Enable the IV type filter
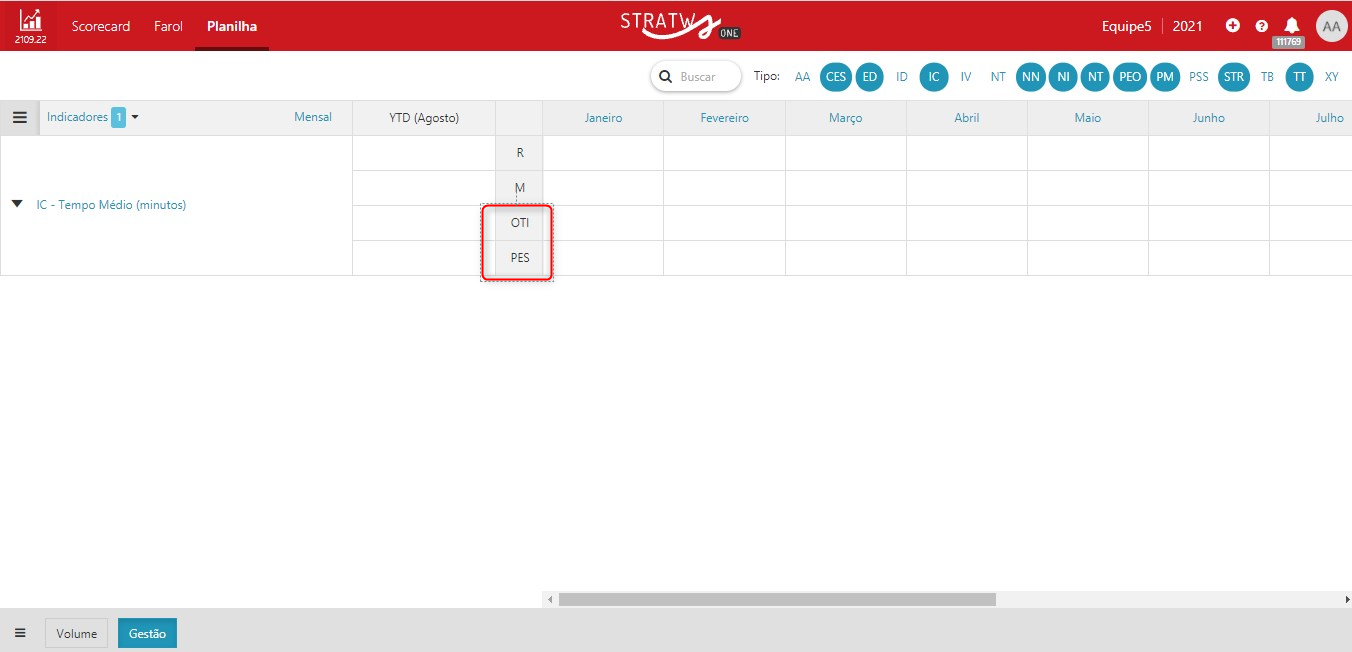Viewport: 1352px width, 652px height. coord(966,77)
